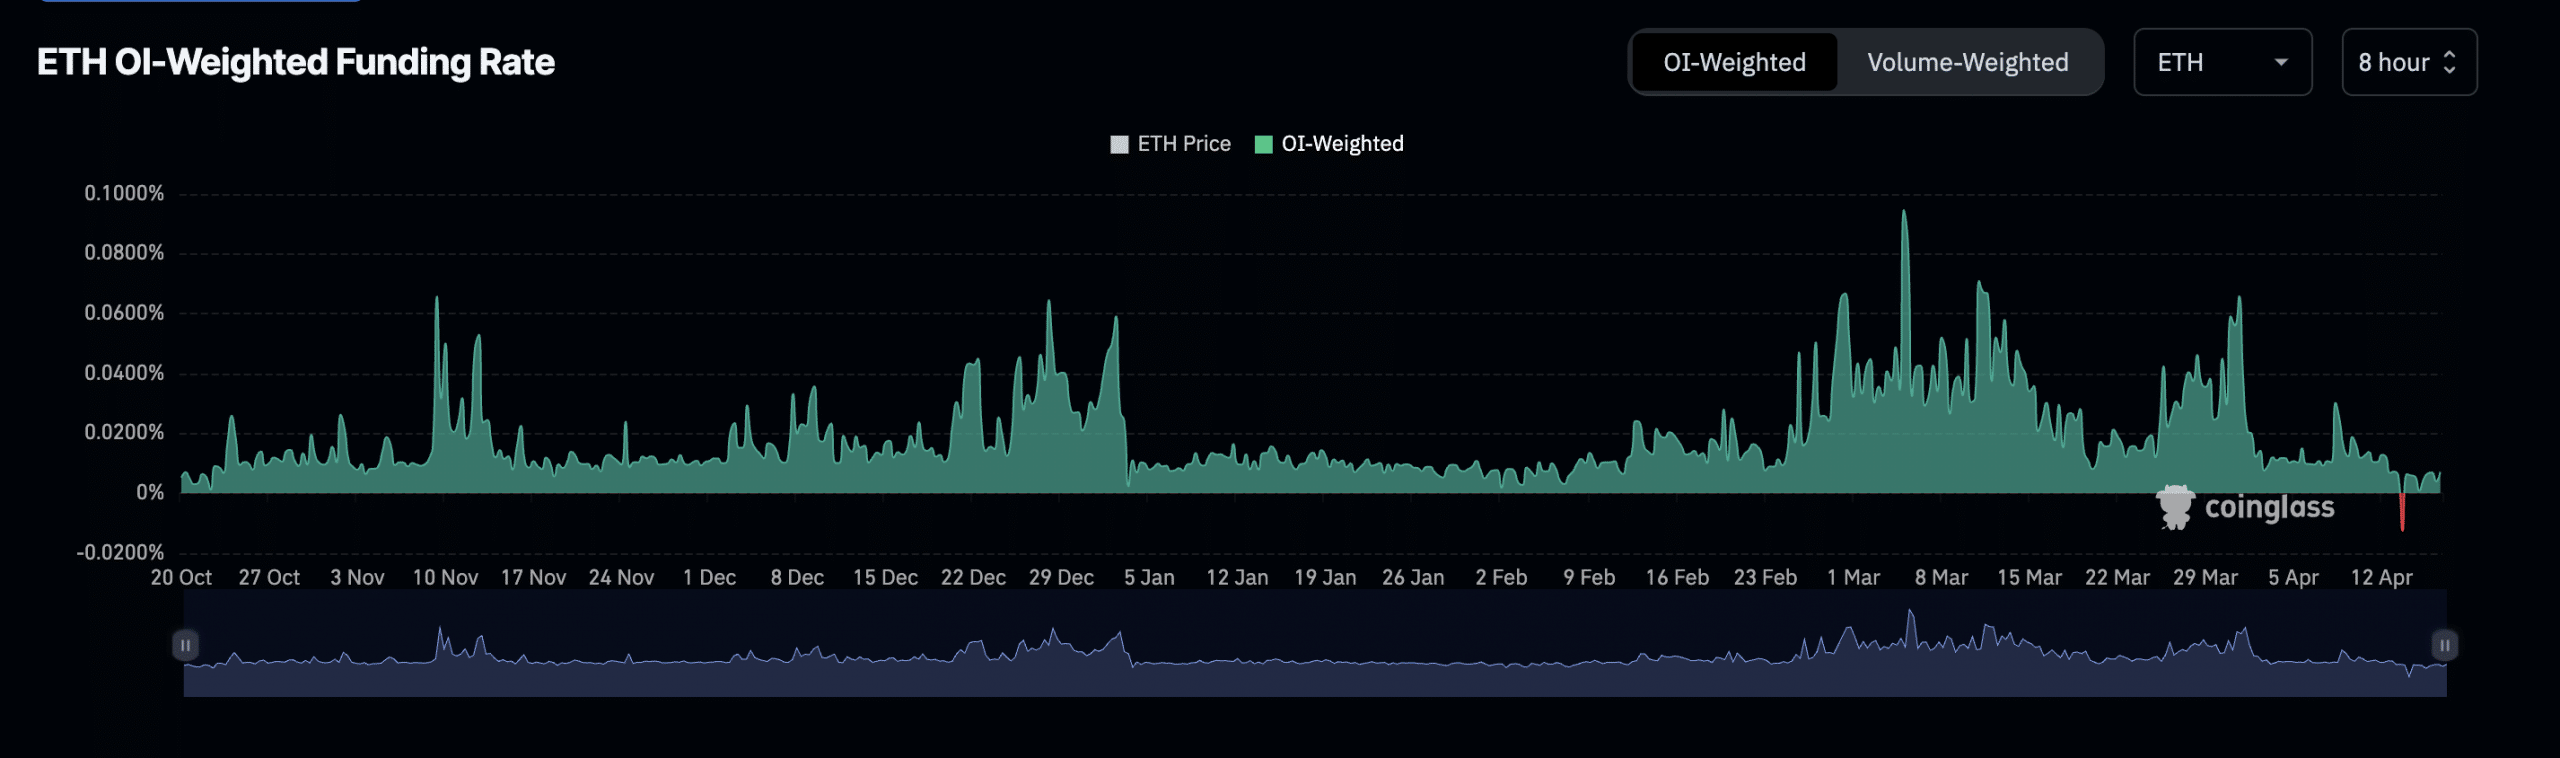Viewport: 2560px width, 758px height.
Task: Click the 29 Dec date label
Action: [1061, 578]
